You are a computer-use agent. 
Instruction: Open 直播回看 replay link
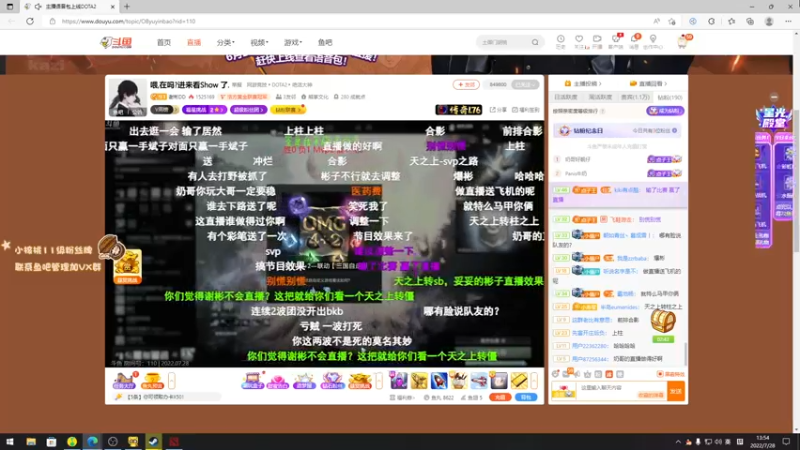(648, 84)
